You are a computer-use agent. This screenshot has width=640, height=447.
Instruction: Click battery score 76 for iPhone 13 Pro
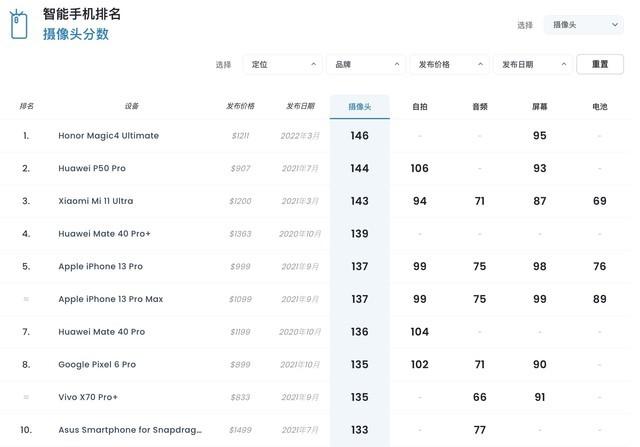click(600, 266)
